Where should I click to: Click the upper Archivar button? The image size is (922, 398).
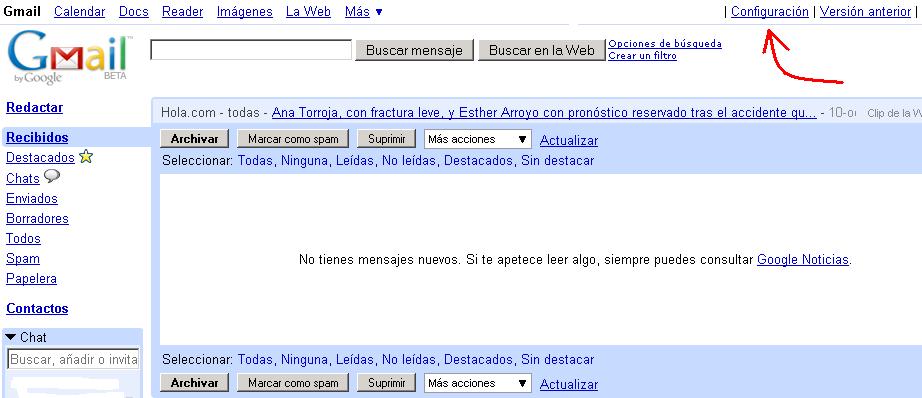coord(194,139)
